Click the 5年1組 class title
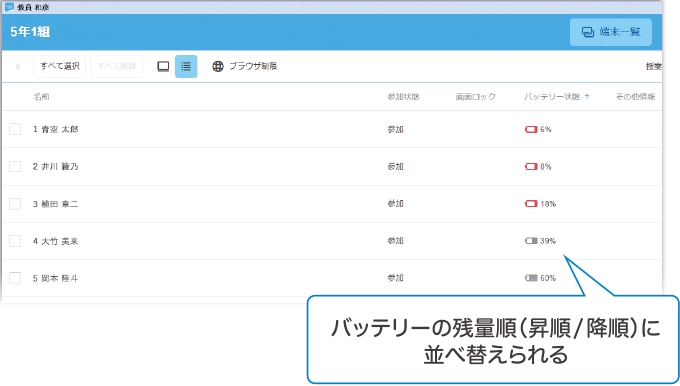 [30, 32]
